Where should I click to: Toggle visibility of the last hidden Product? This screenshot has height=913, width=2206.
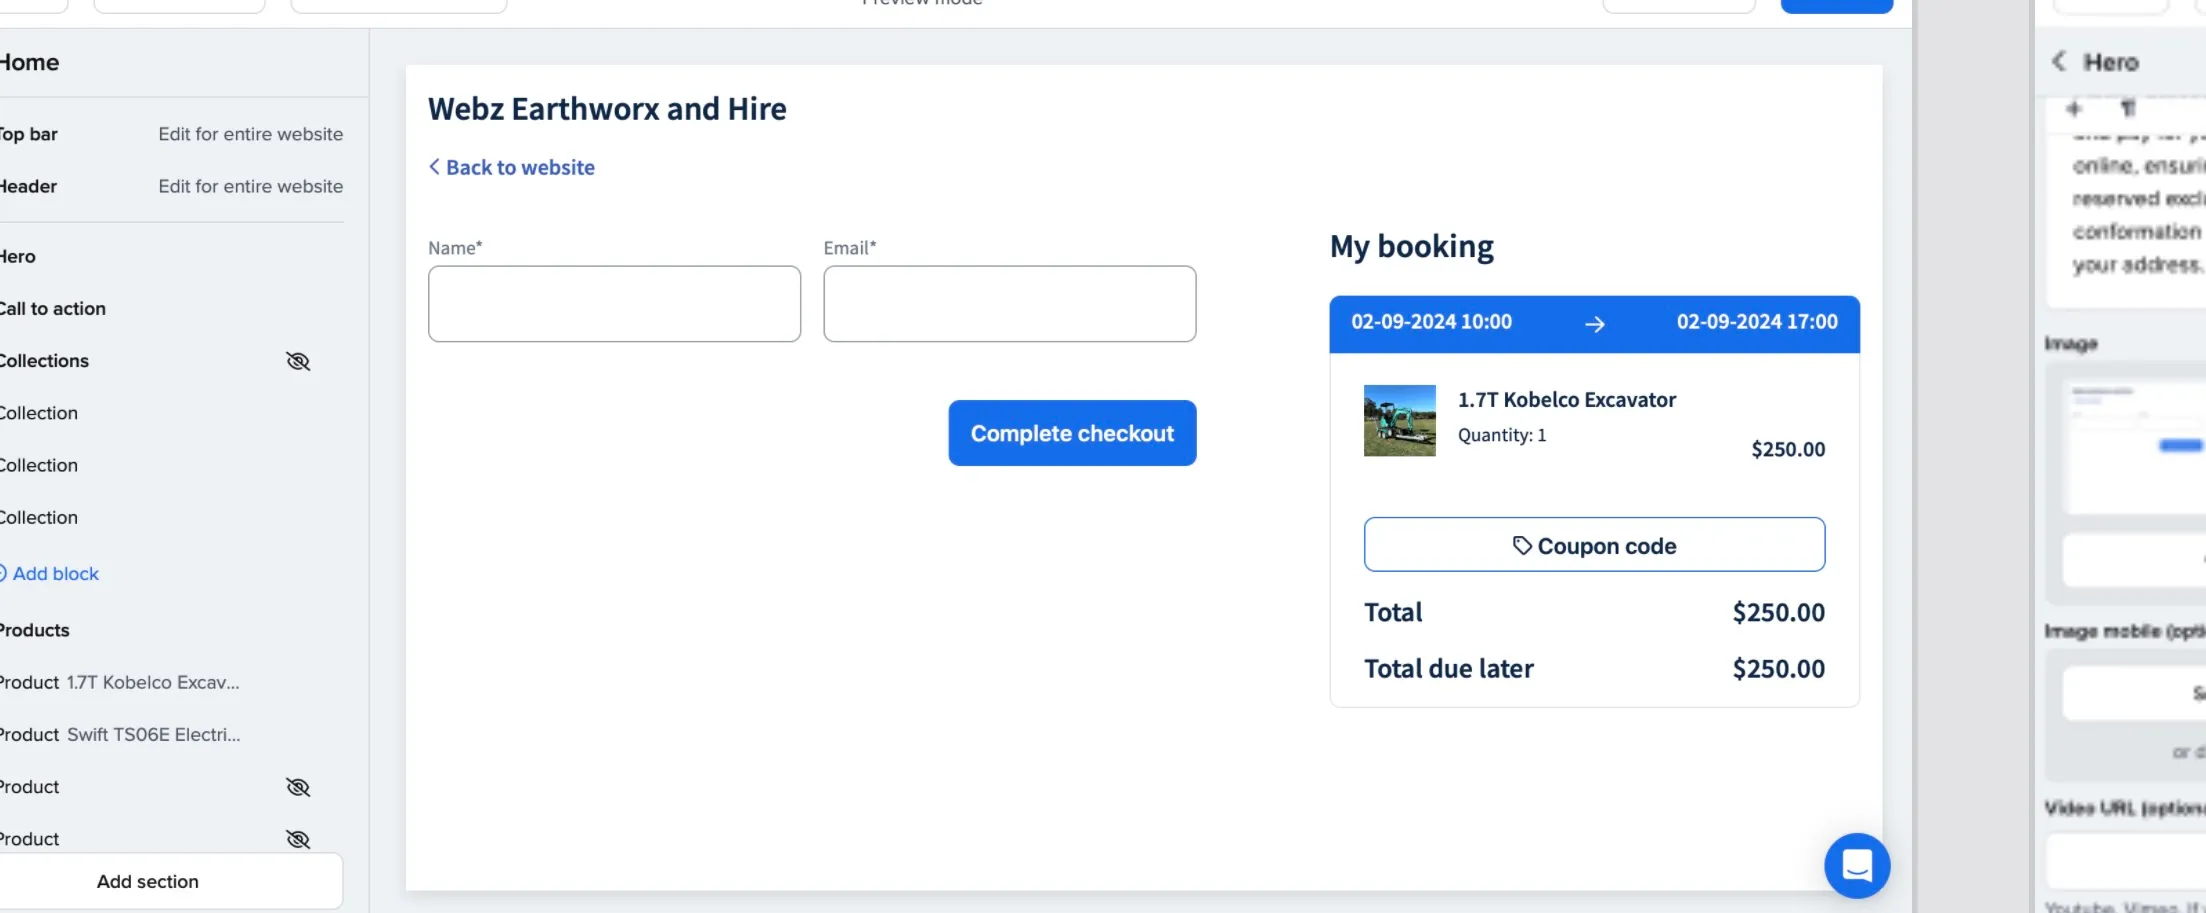coord(298,839)
